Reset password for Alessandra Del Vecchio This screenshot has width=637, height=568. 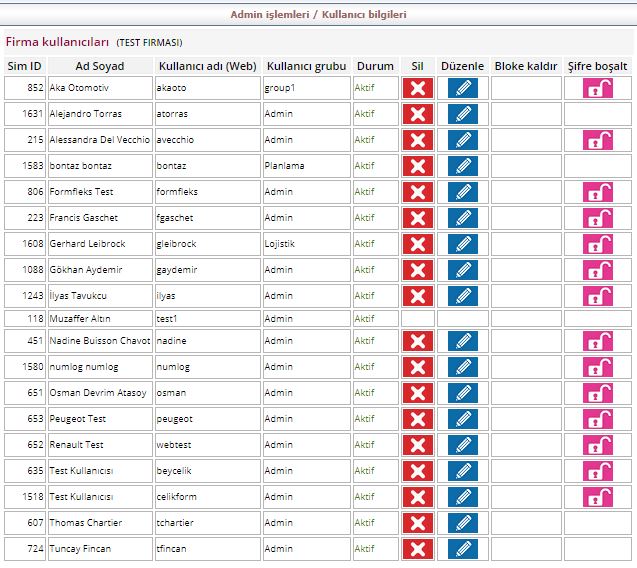(597, 140)
